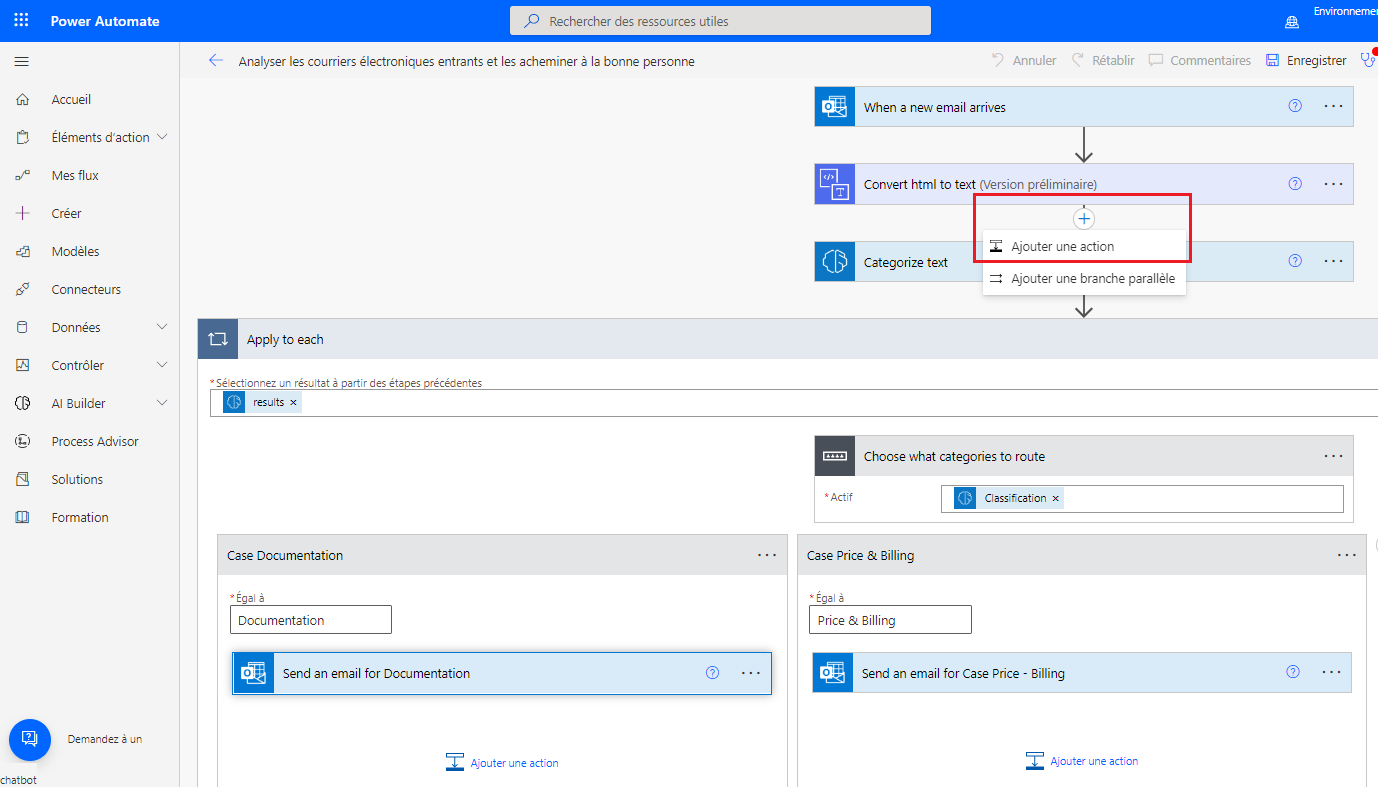Collapse the Case Price & Billing header

point(1082,555)
